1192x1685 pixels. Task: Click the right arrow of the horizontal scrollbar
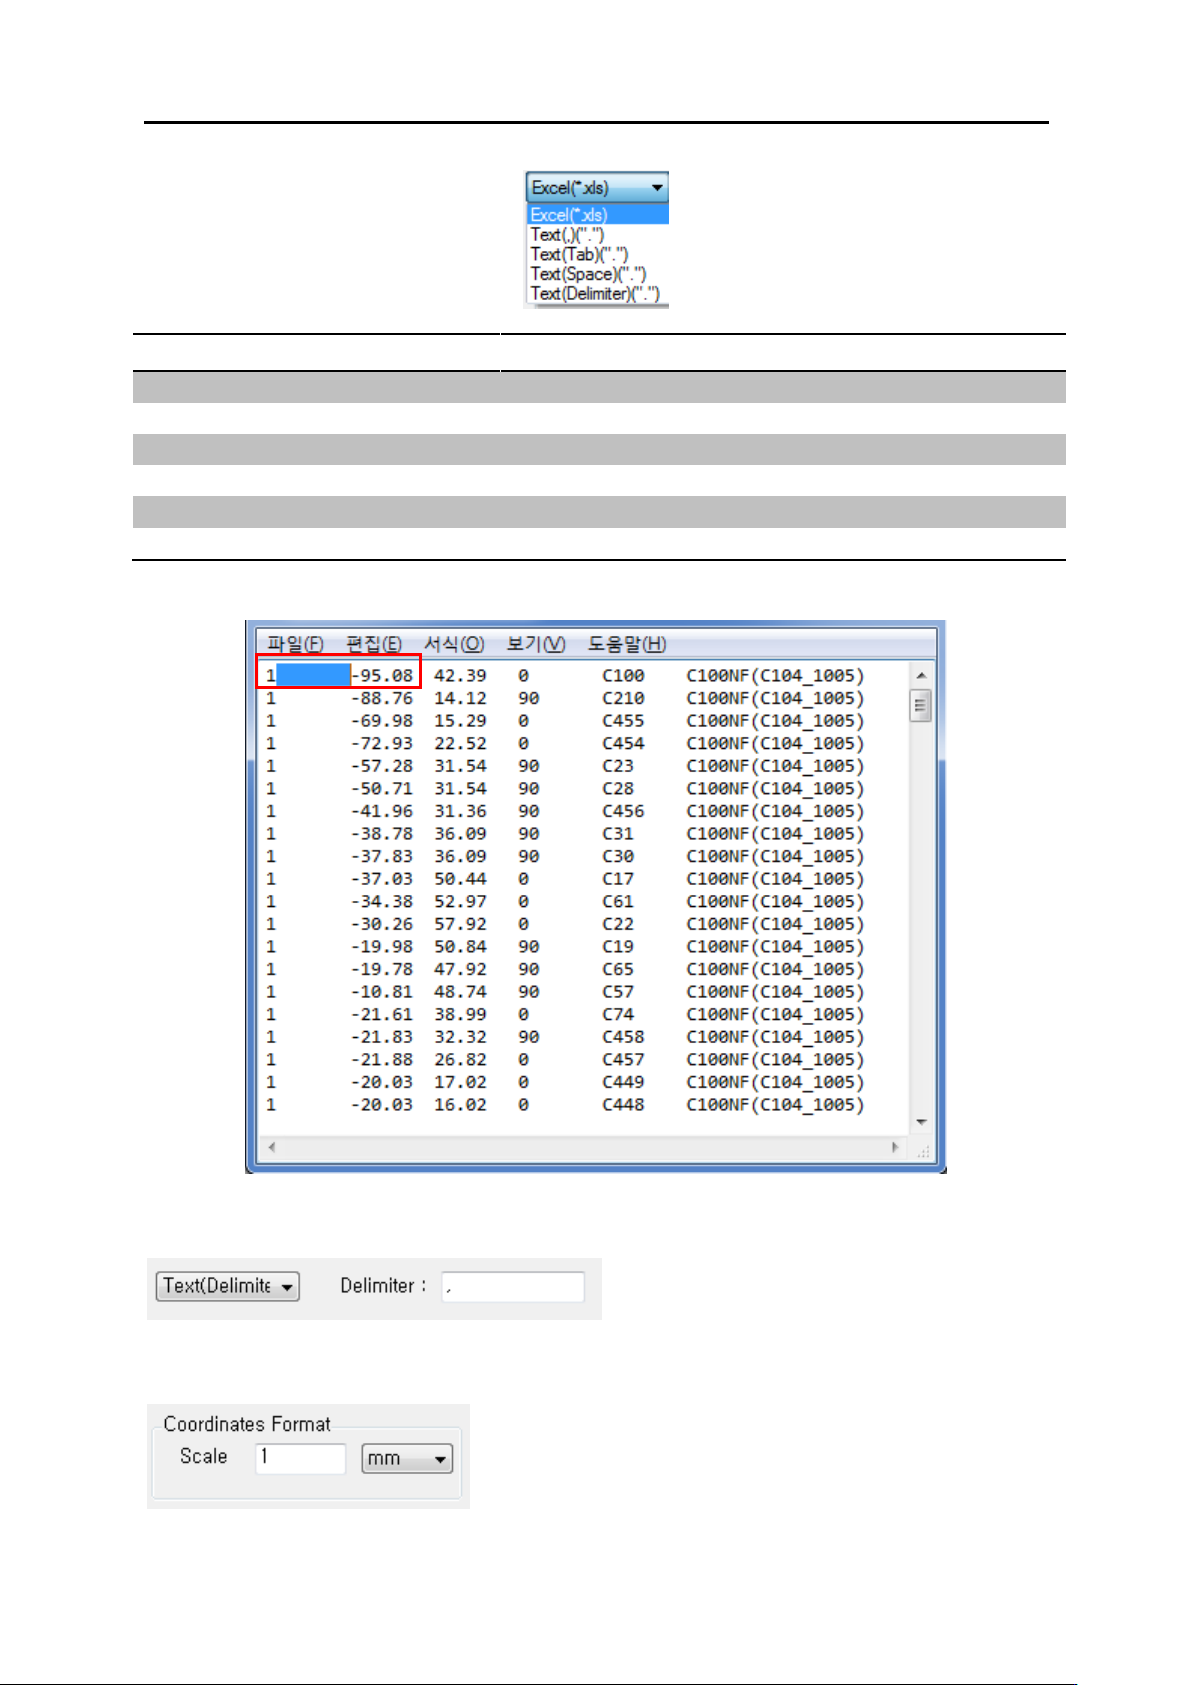pos(895,1147)
